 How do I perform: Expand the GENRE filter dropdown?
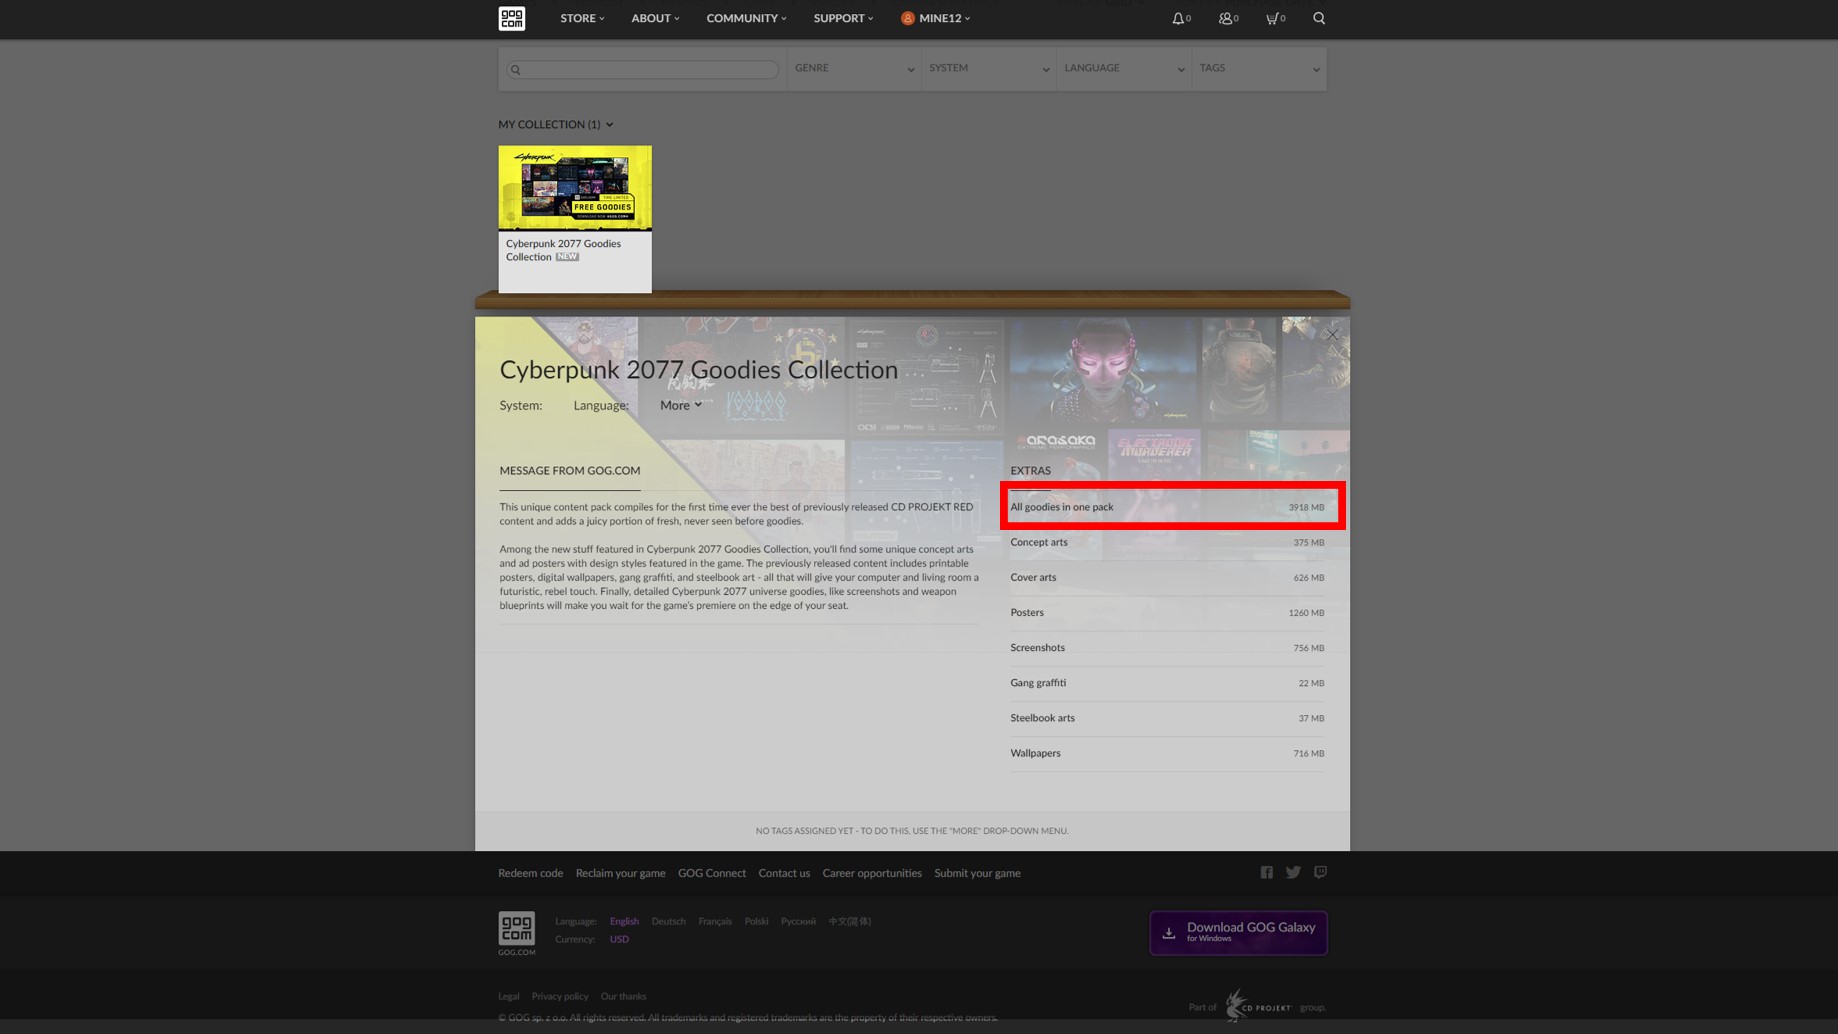854,68
